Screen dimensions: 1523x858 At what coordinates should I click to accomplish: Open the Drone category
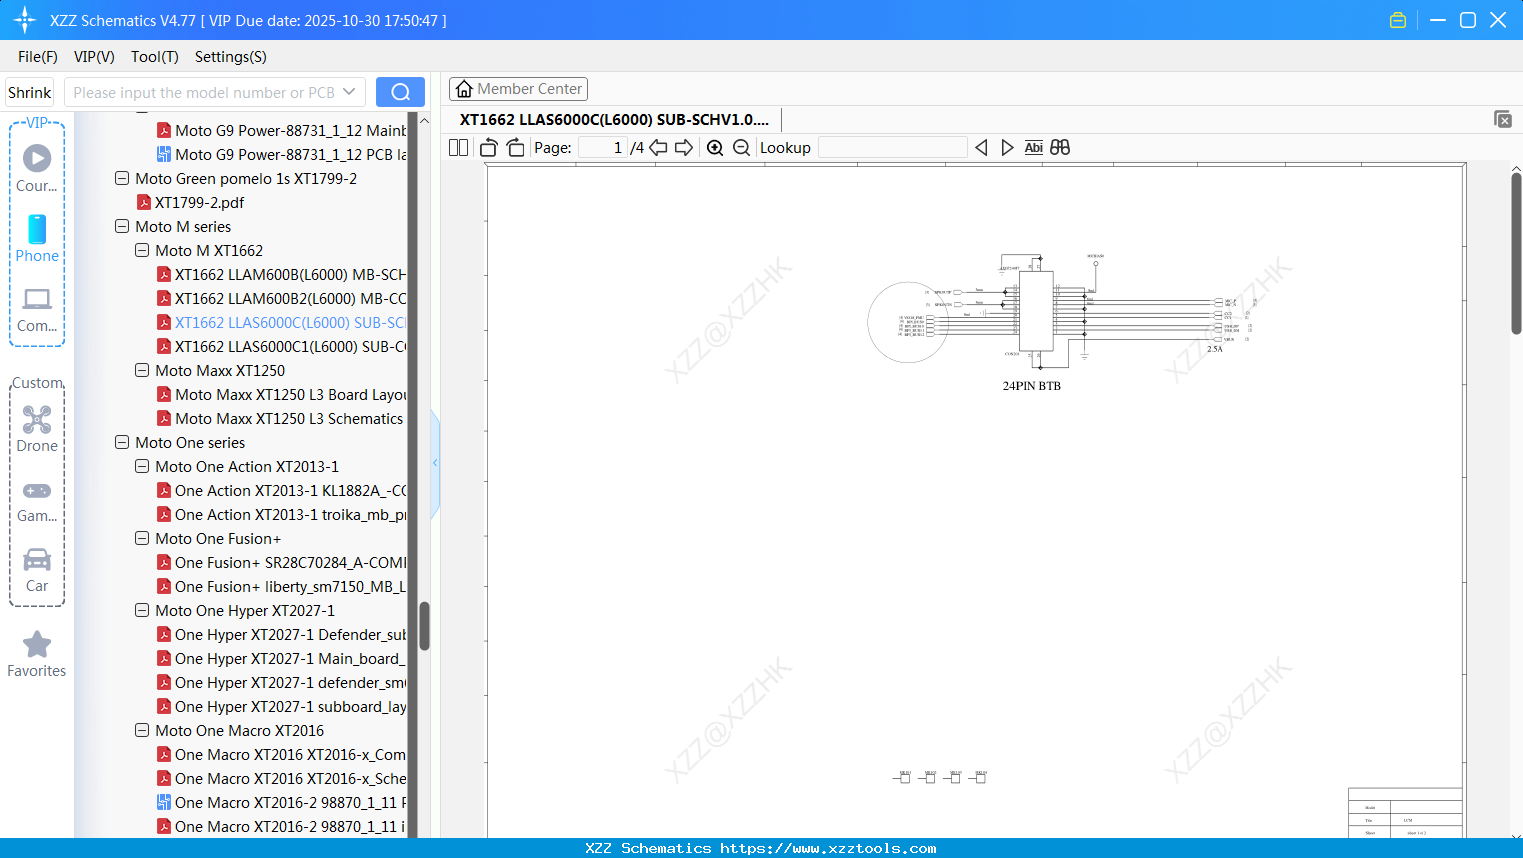(37, 429)
